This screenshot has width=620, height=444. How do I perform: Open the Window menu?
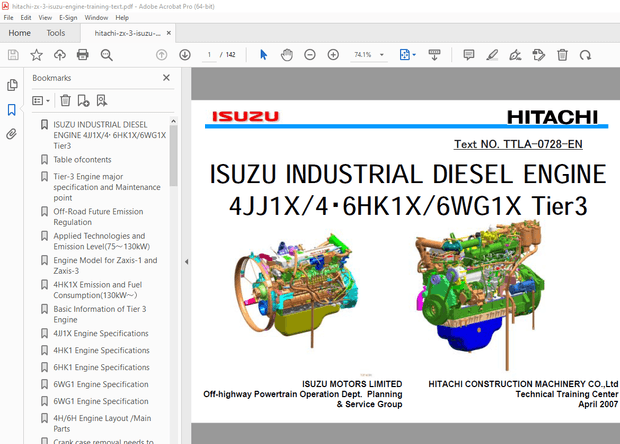[96, 18]
